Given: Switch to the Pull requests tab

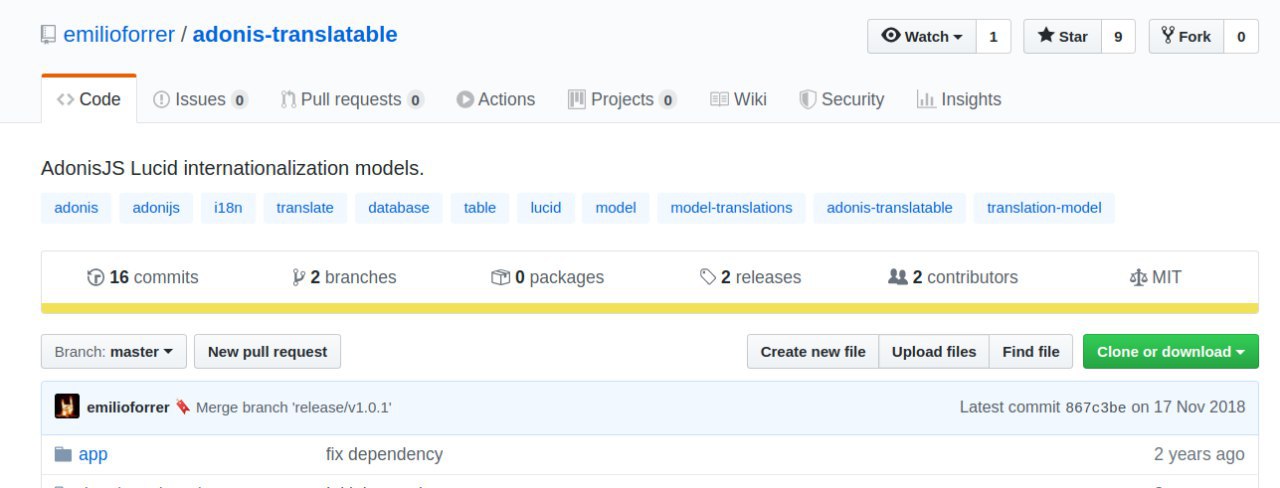Looking at the screenshot, I should coord(352,99).
